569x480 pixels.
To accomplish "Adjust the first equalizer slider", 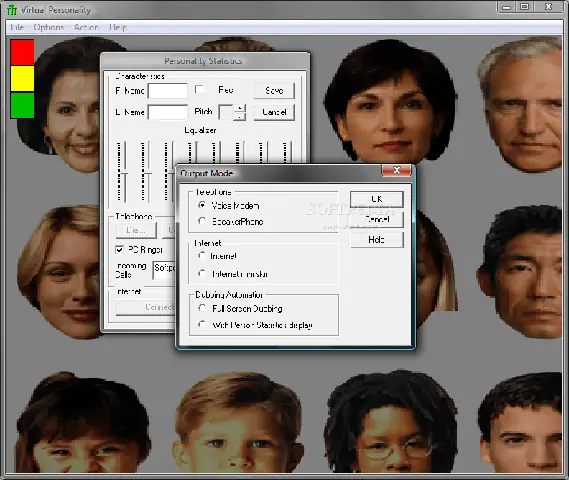I will 122,172.
